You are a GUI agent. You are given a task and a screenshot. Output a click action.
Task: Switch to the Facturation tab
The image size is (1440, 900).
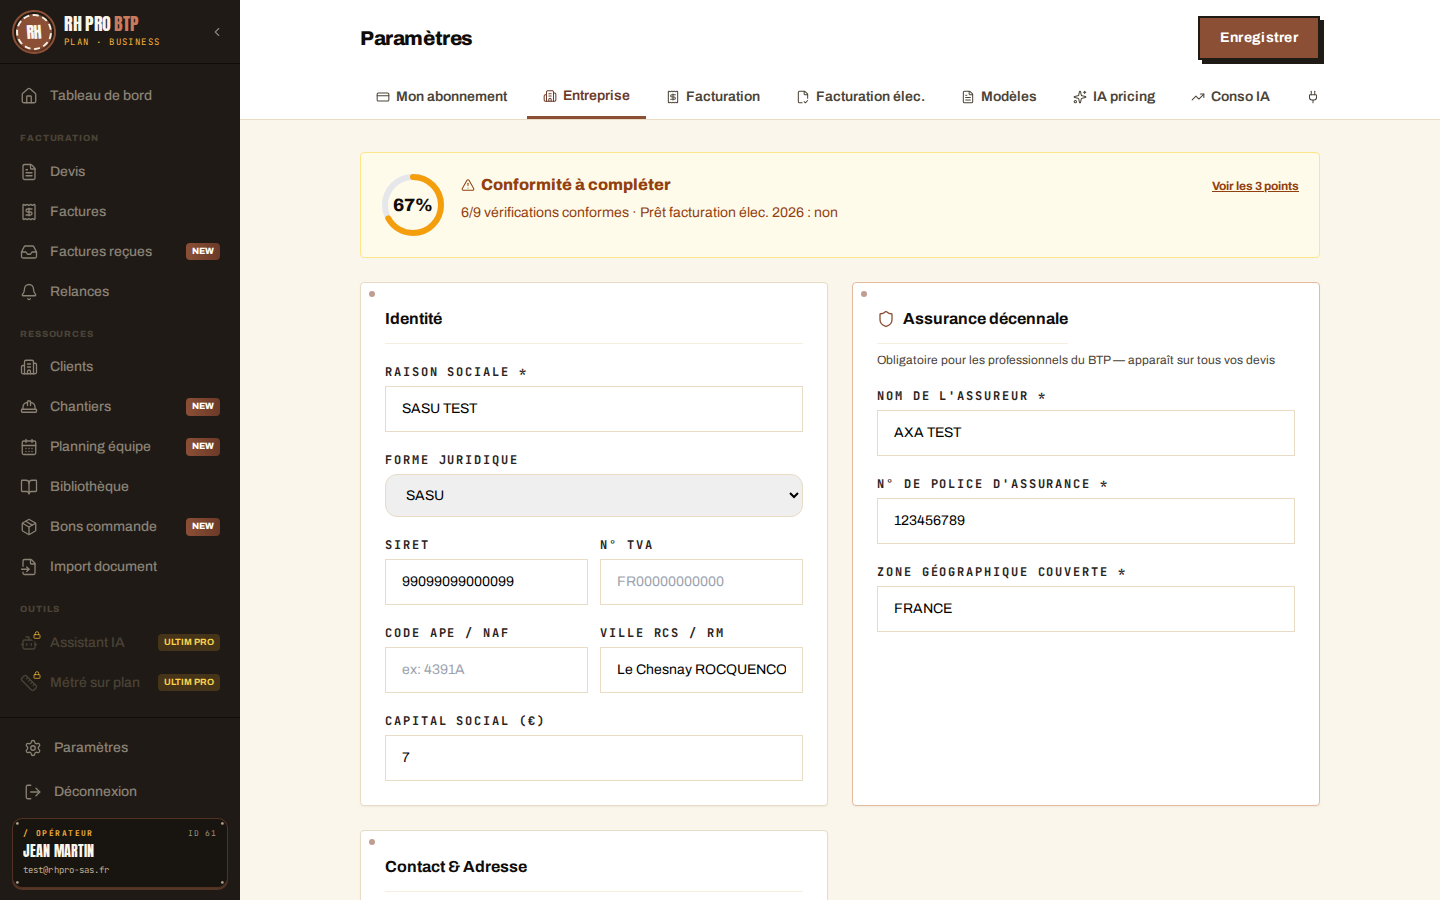713,97
